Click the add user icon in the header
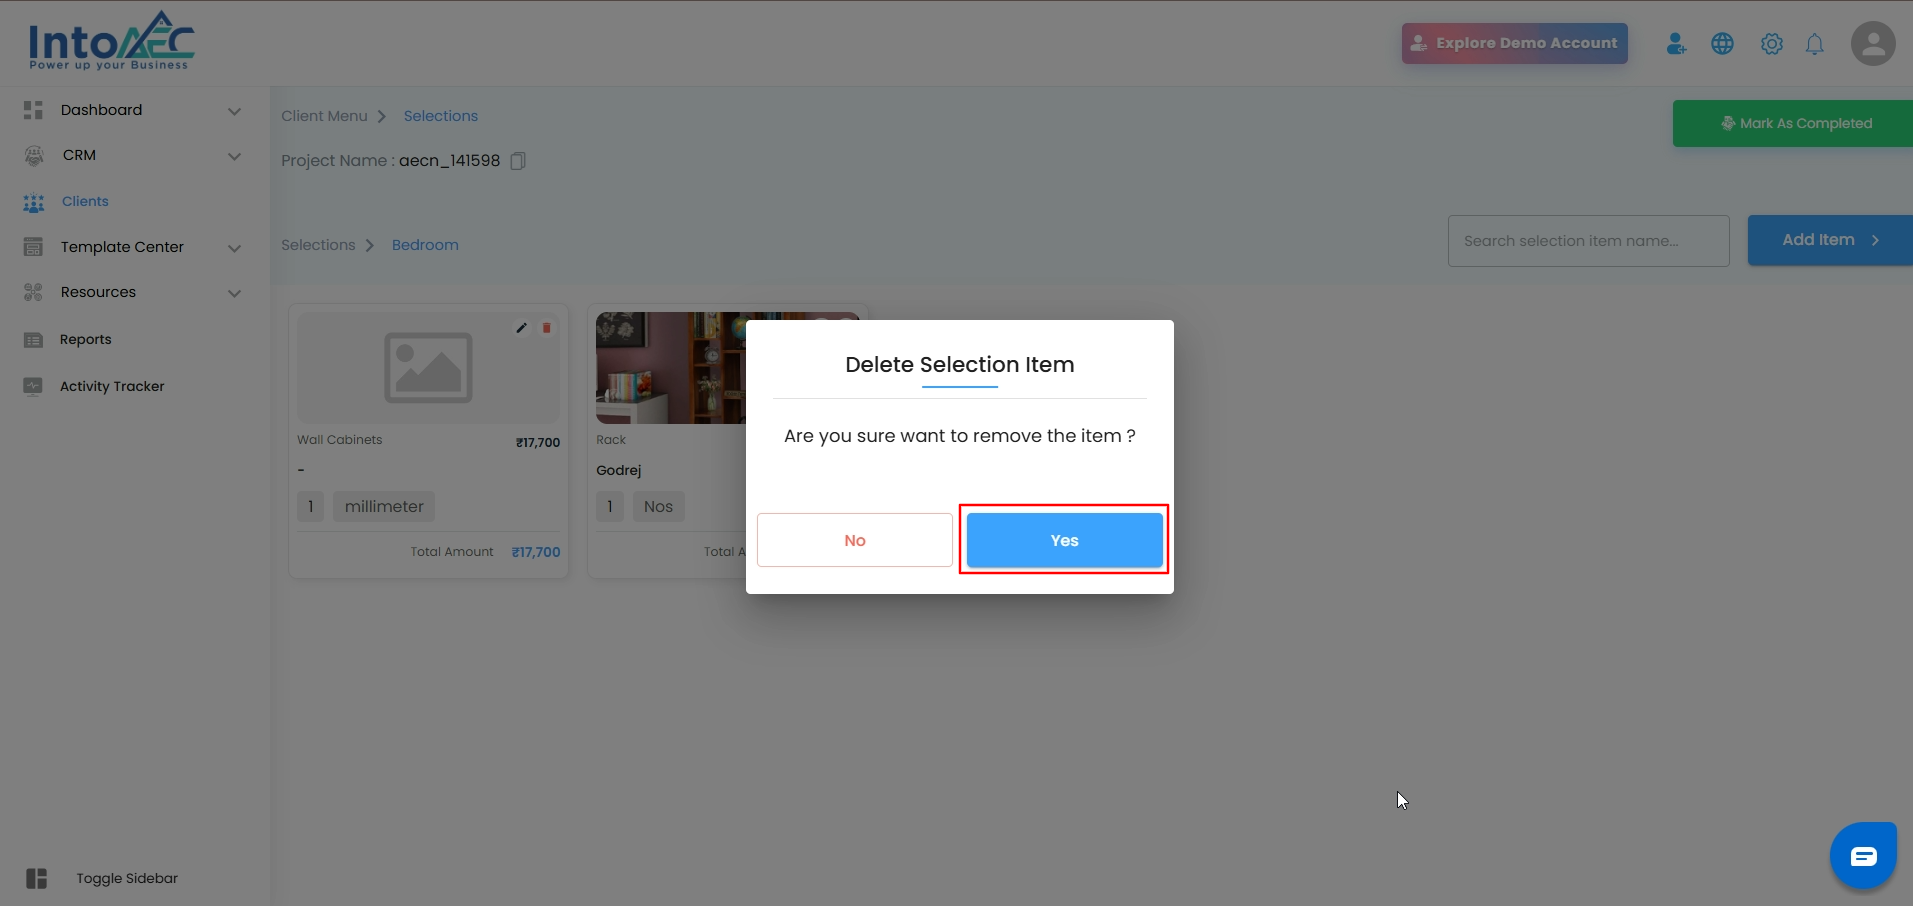 (x=1676, y=44)
